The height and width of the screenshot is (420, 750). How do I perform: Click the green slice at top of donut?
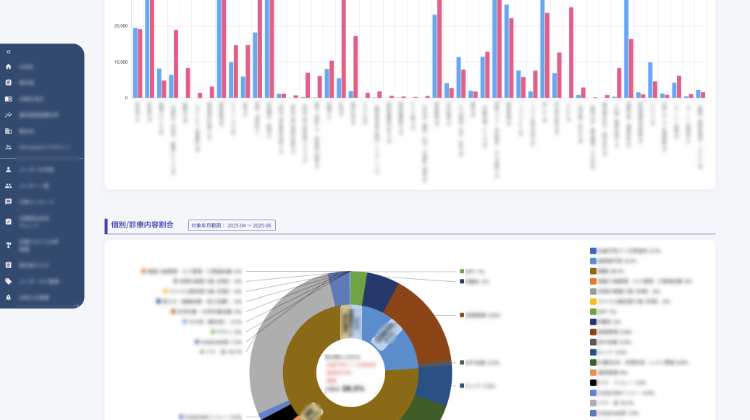pos(358,281)
